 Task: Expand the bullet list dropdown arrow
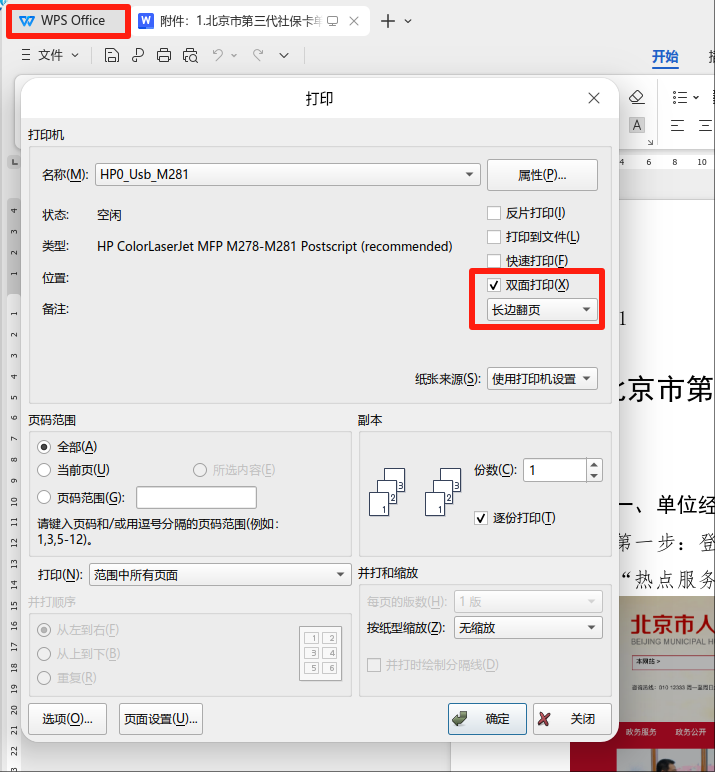[x=696, y=97]
